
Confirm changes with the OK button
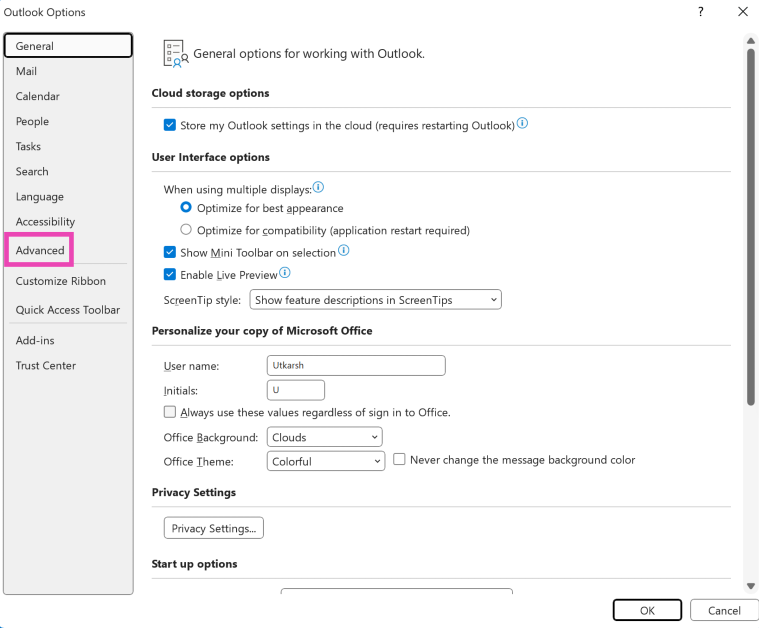tap(647, 610)
